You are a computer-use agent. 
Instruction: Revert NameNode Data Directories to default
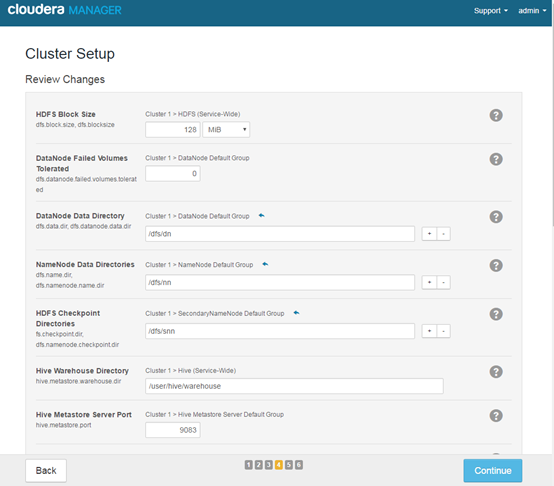[x=265, y=264]
